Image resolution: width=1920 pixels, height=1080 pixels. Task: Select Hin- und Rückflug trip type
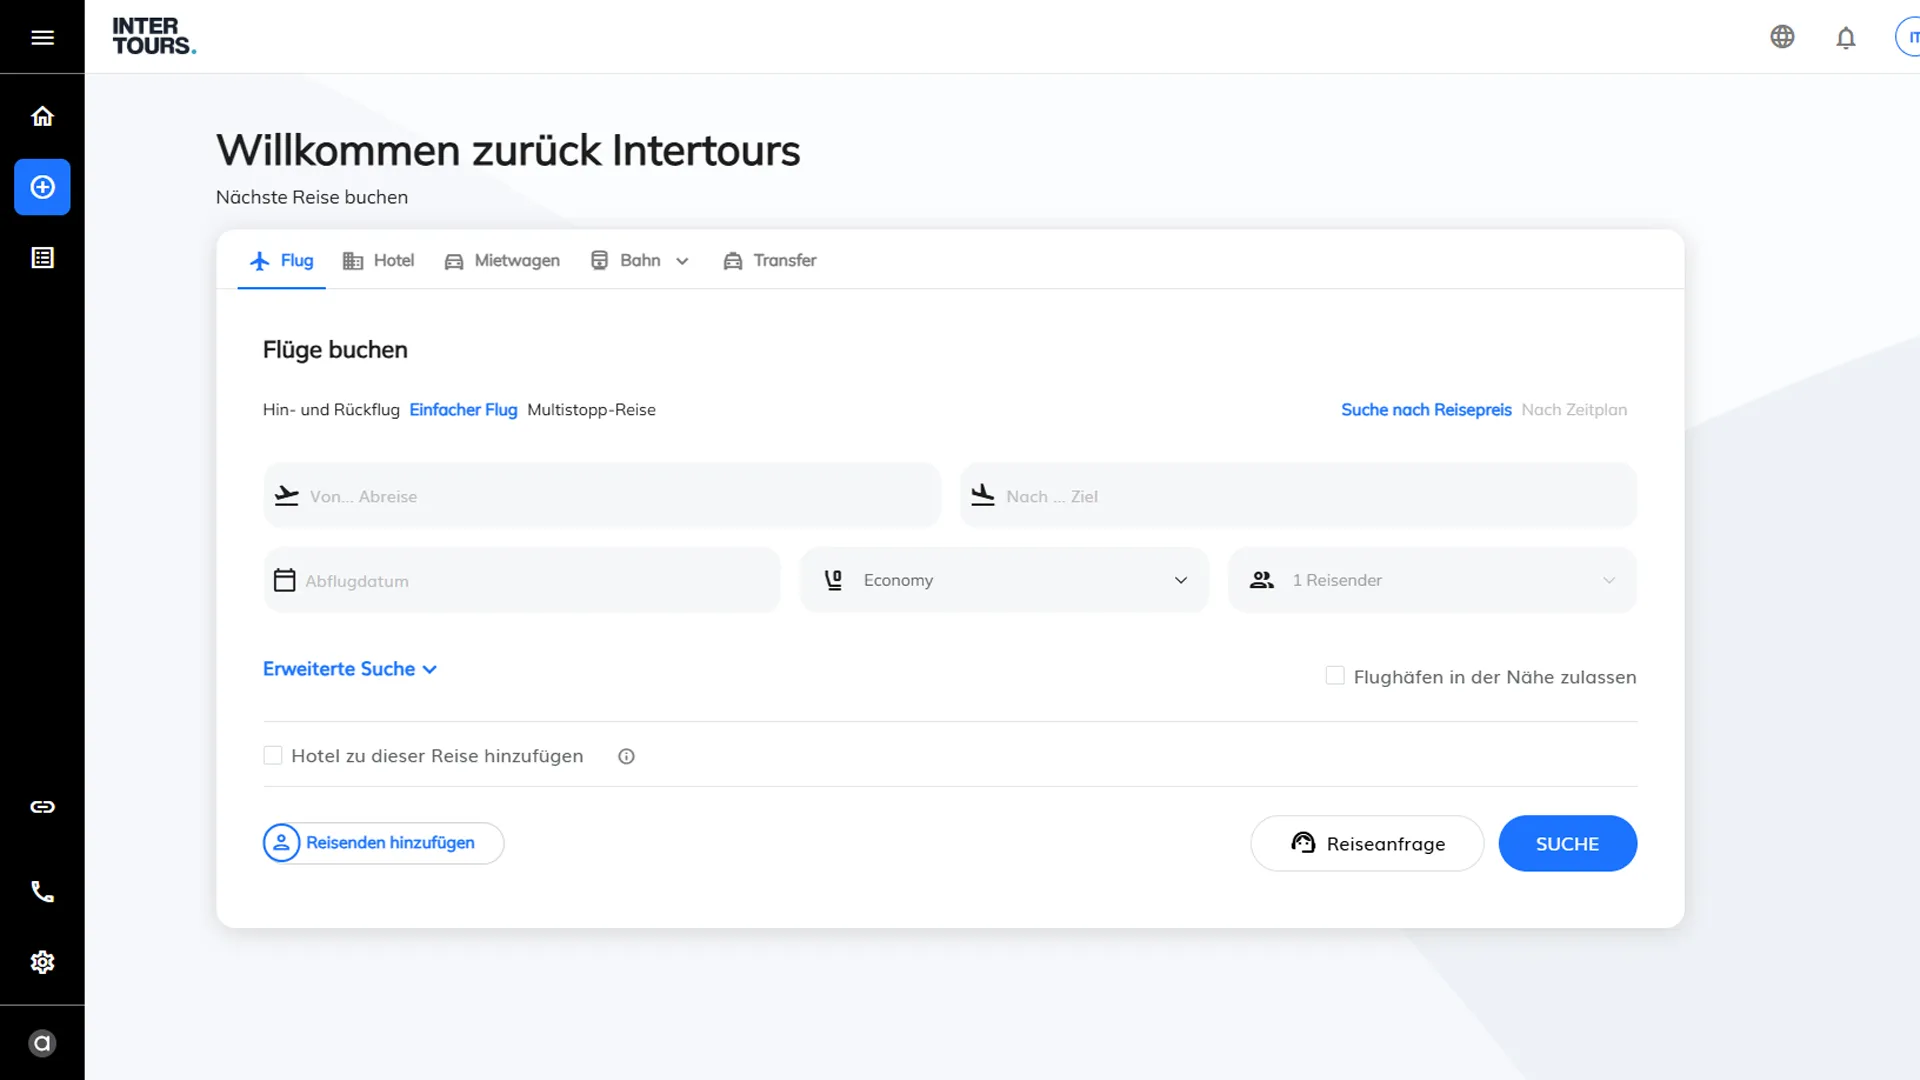(x=331, y=410)
